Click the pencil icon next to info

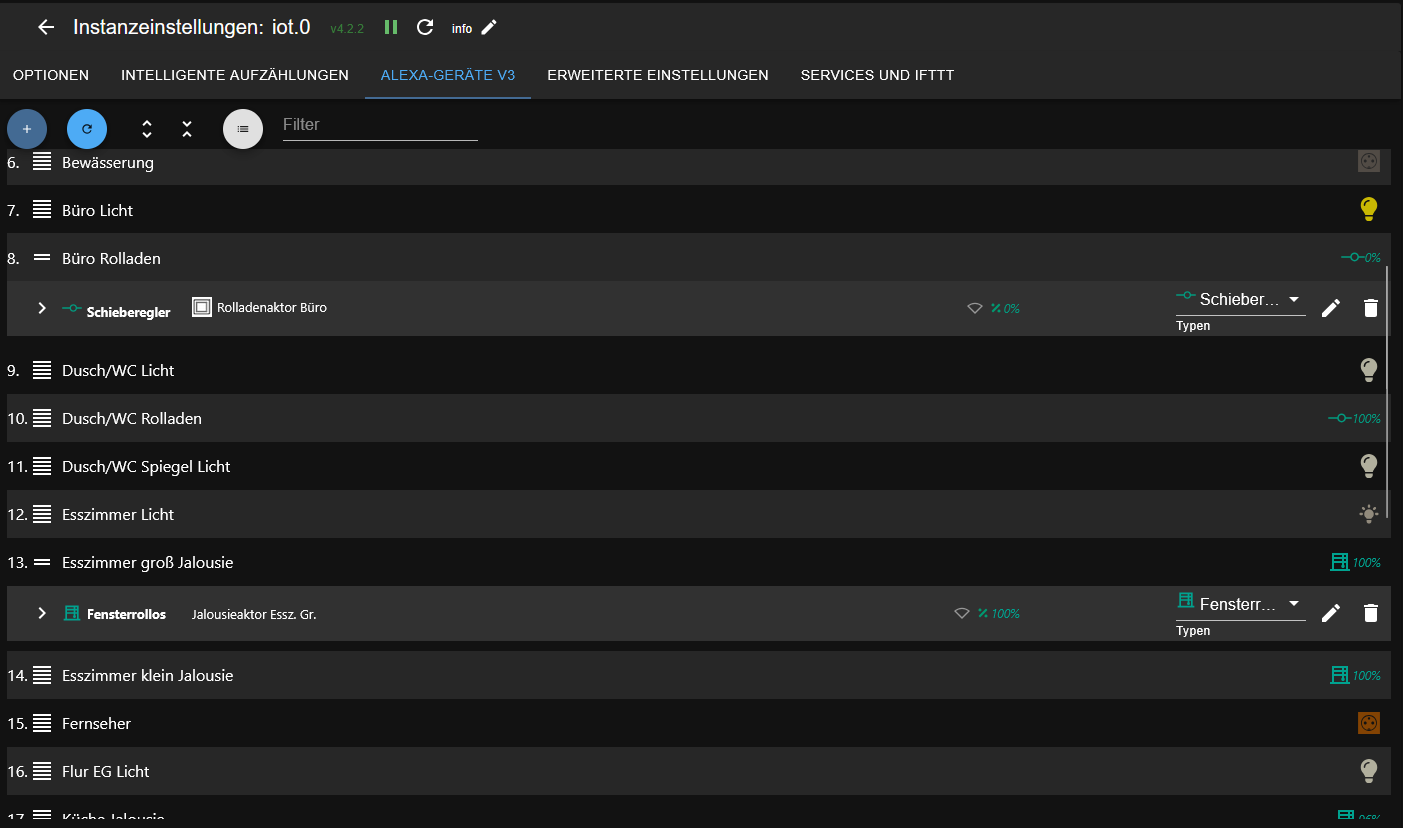tap(489, 27)
